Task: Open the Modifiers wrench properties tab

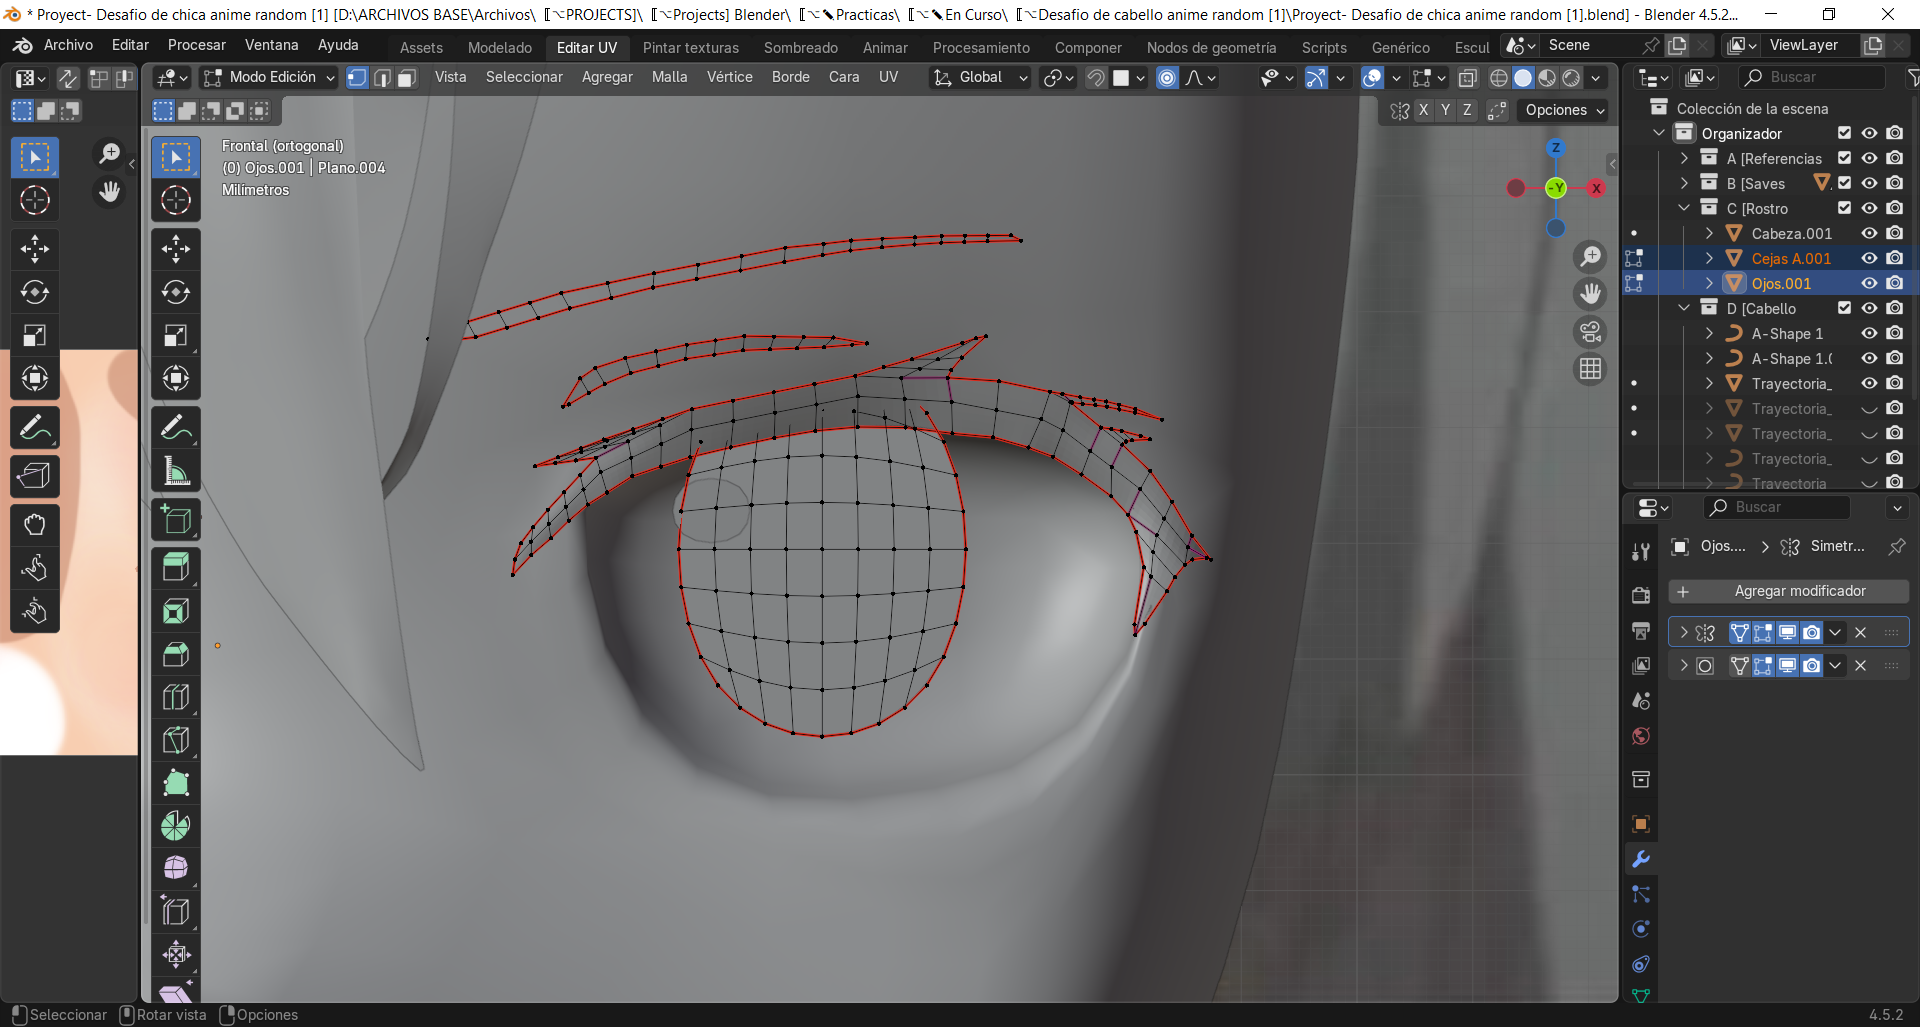Action: 1641,859
